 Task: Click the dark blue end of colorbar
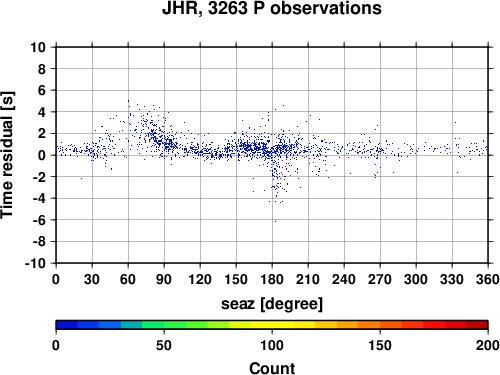coord(67,325)
